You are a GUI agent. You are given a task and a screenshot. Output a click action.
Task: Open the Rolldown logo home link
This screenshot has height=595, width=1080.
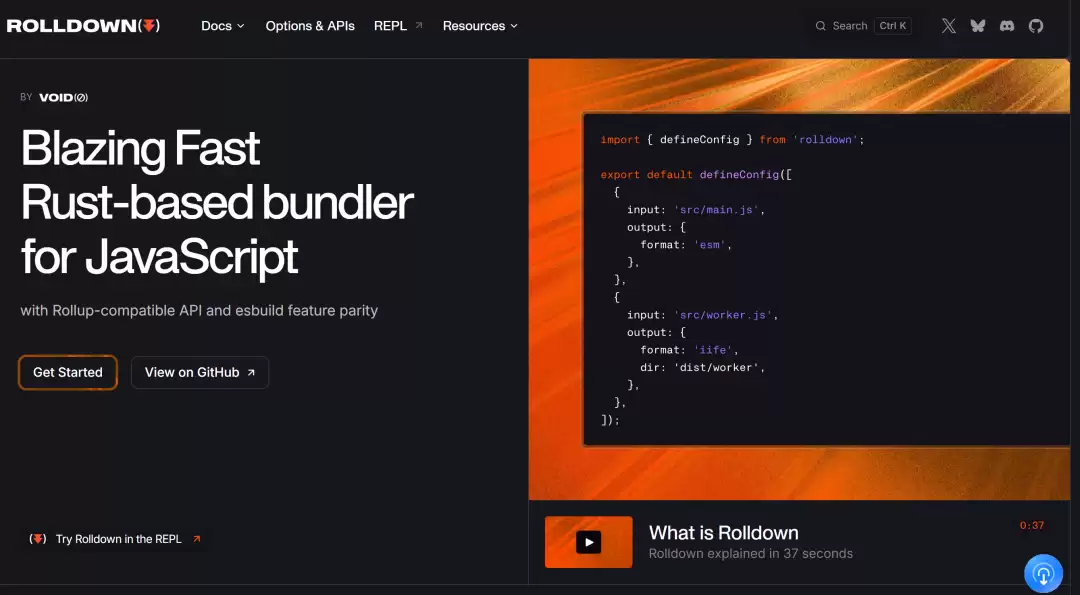83,26
